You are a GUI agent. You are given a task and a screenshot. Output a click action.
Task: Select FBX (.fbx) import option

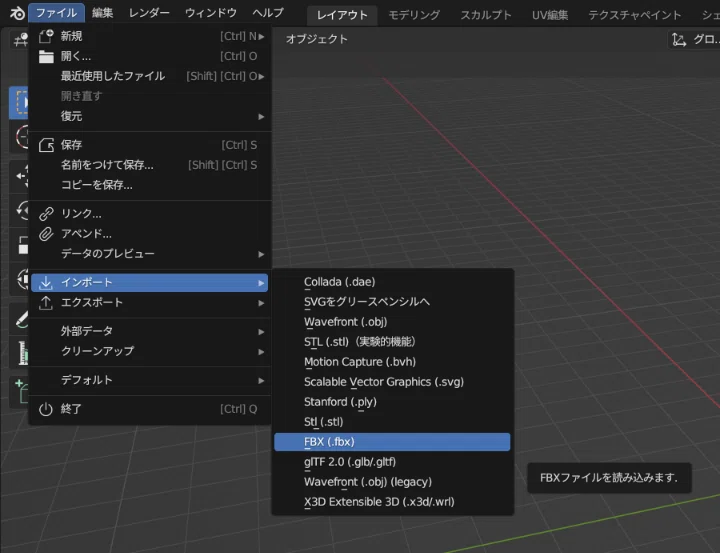[x=392, y=442]
